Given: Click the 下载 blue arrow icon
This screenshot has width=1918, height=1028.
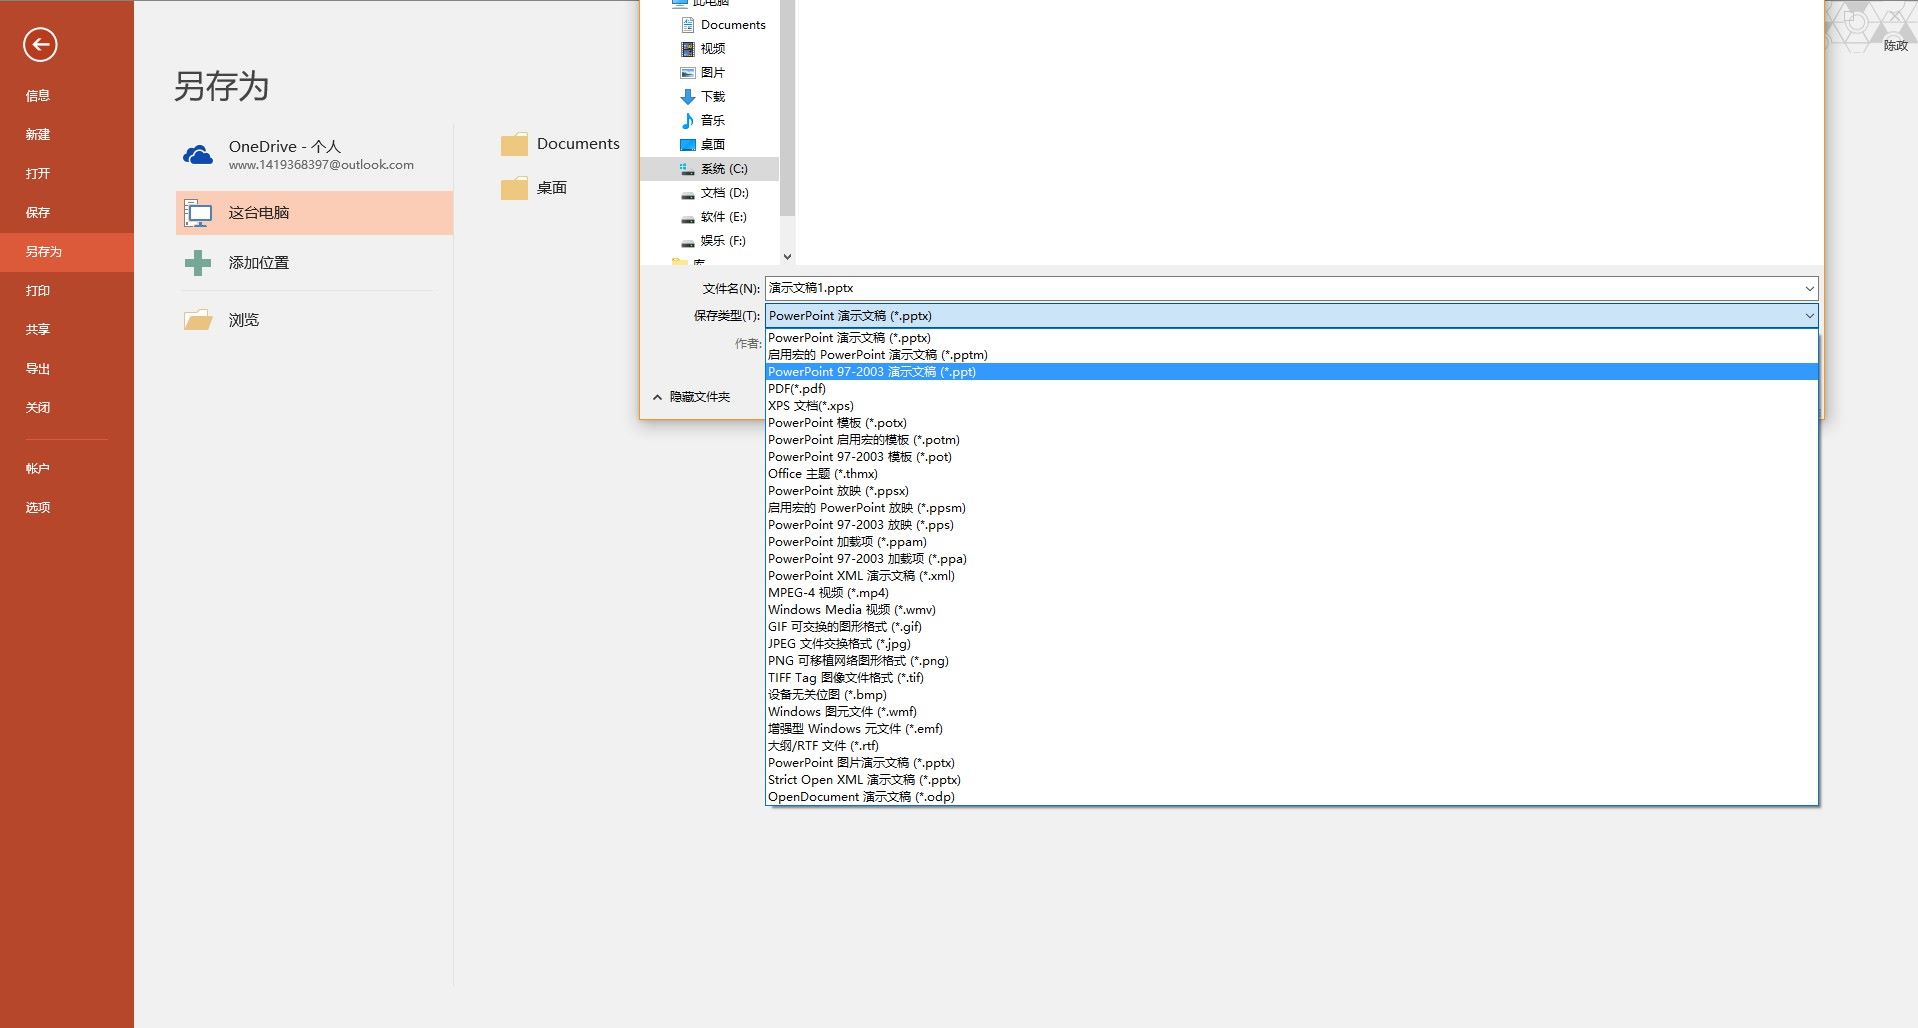Looking at the screenshot, I should tap(688, 97).
